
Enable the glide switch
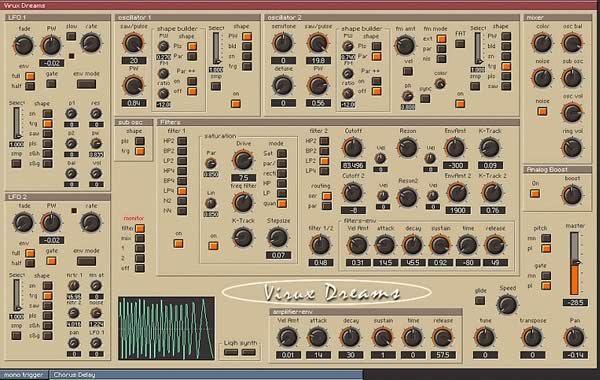480,300
